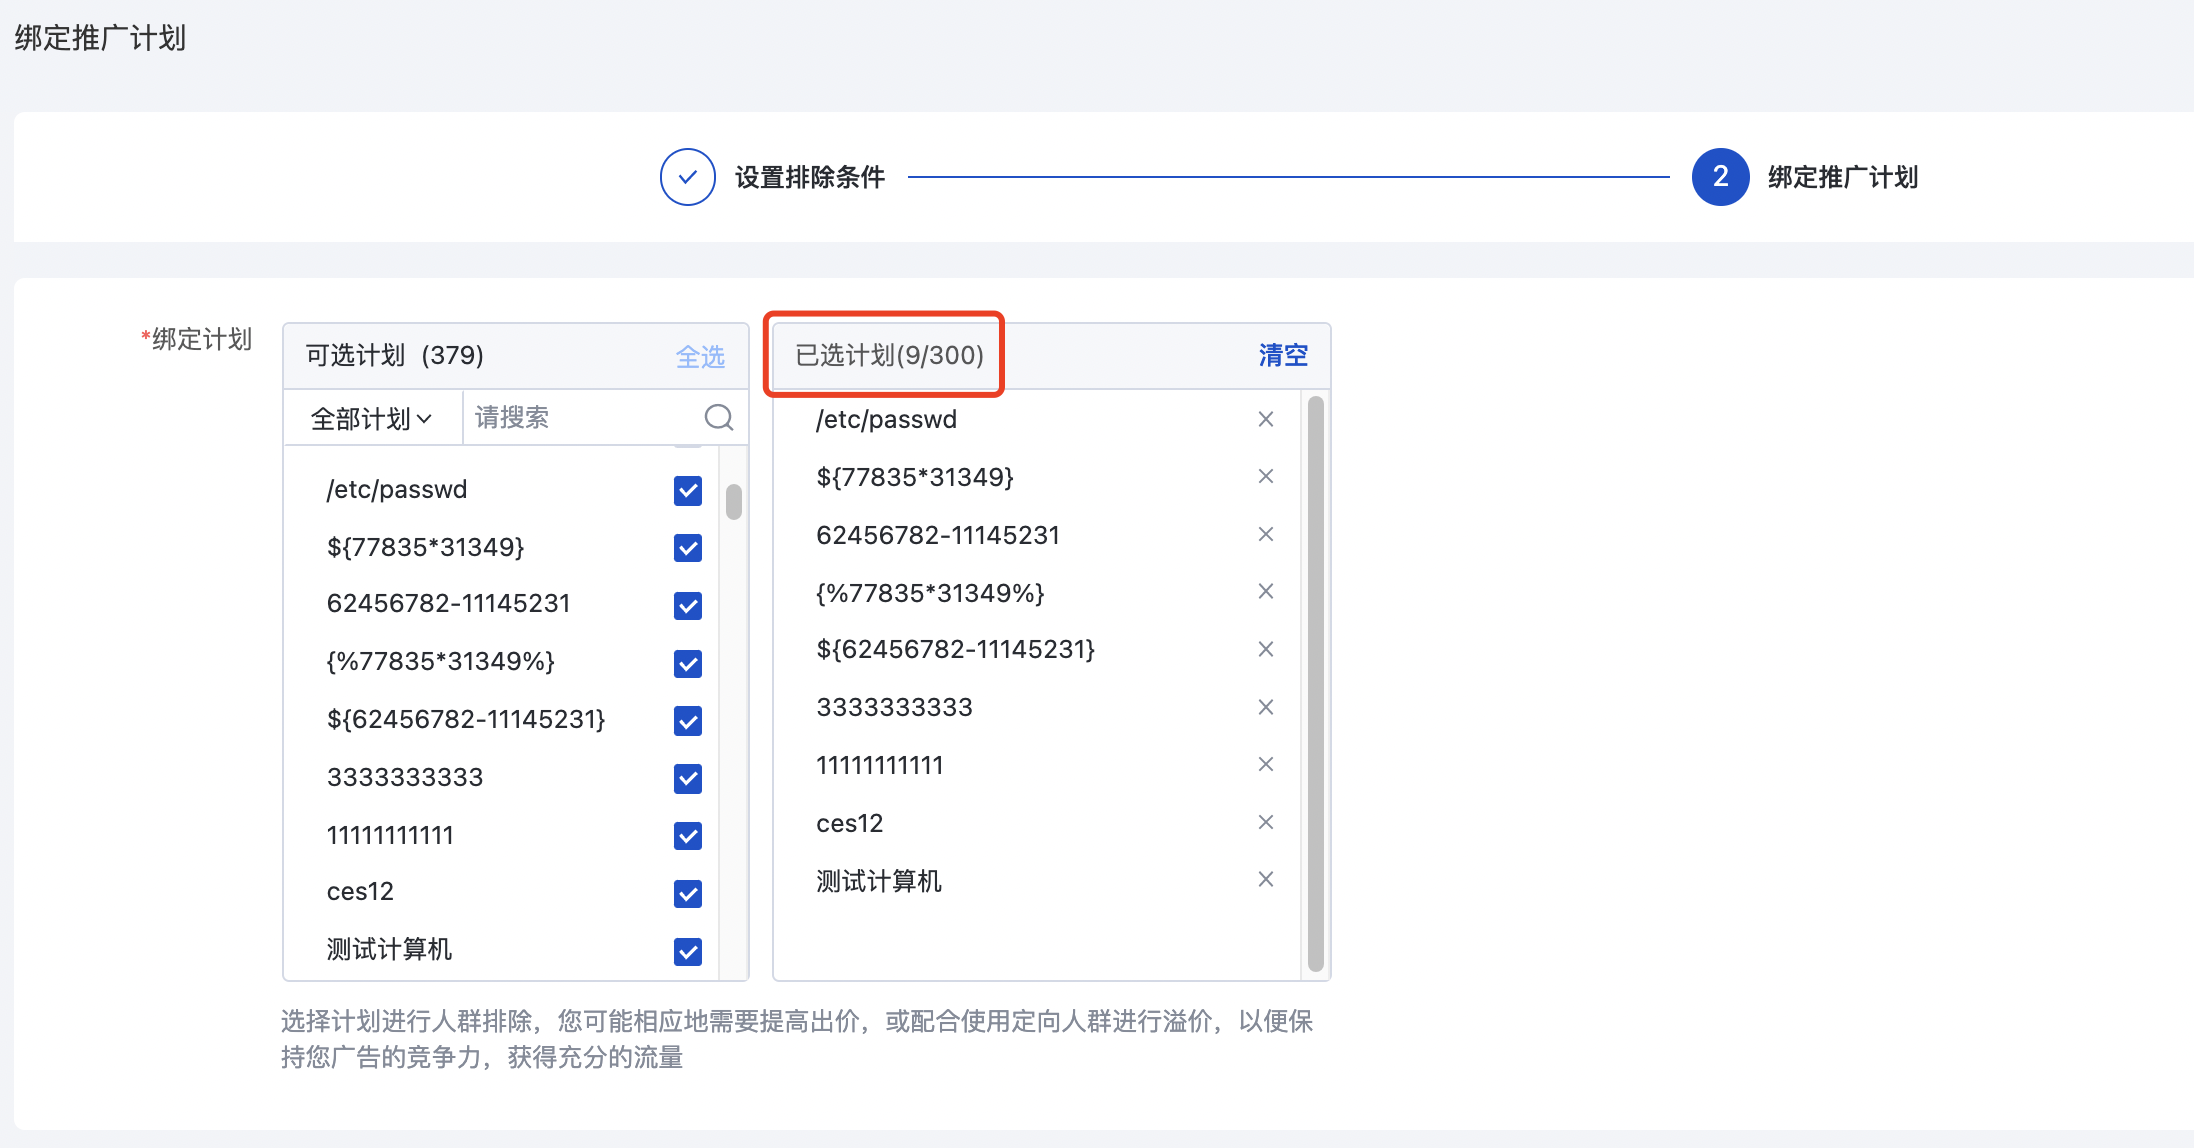Remove 62456782-11145231 from selected list
2194x1148 pixels.
click(1265, 534)
